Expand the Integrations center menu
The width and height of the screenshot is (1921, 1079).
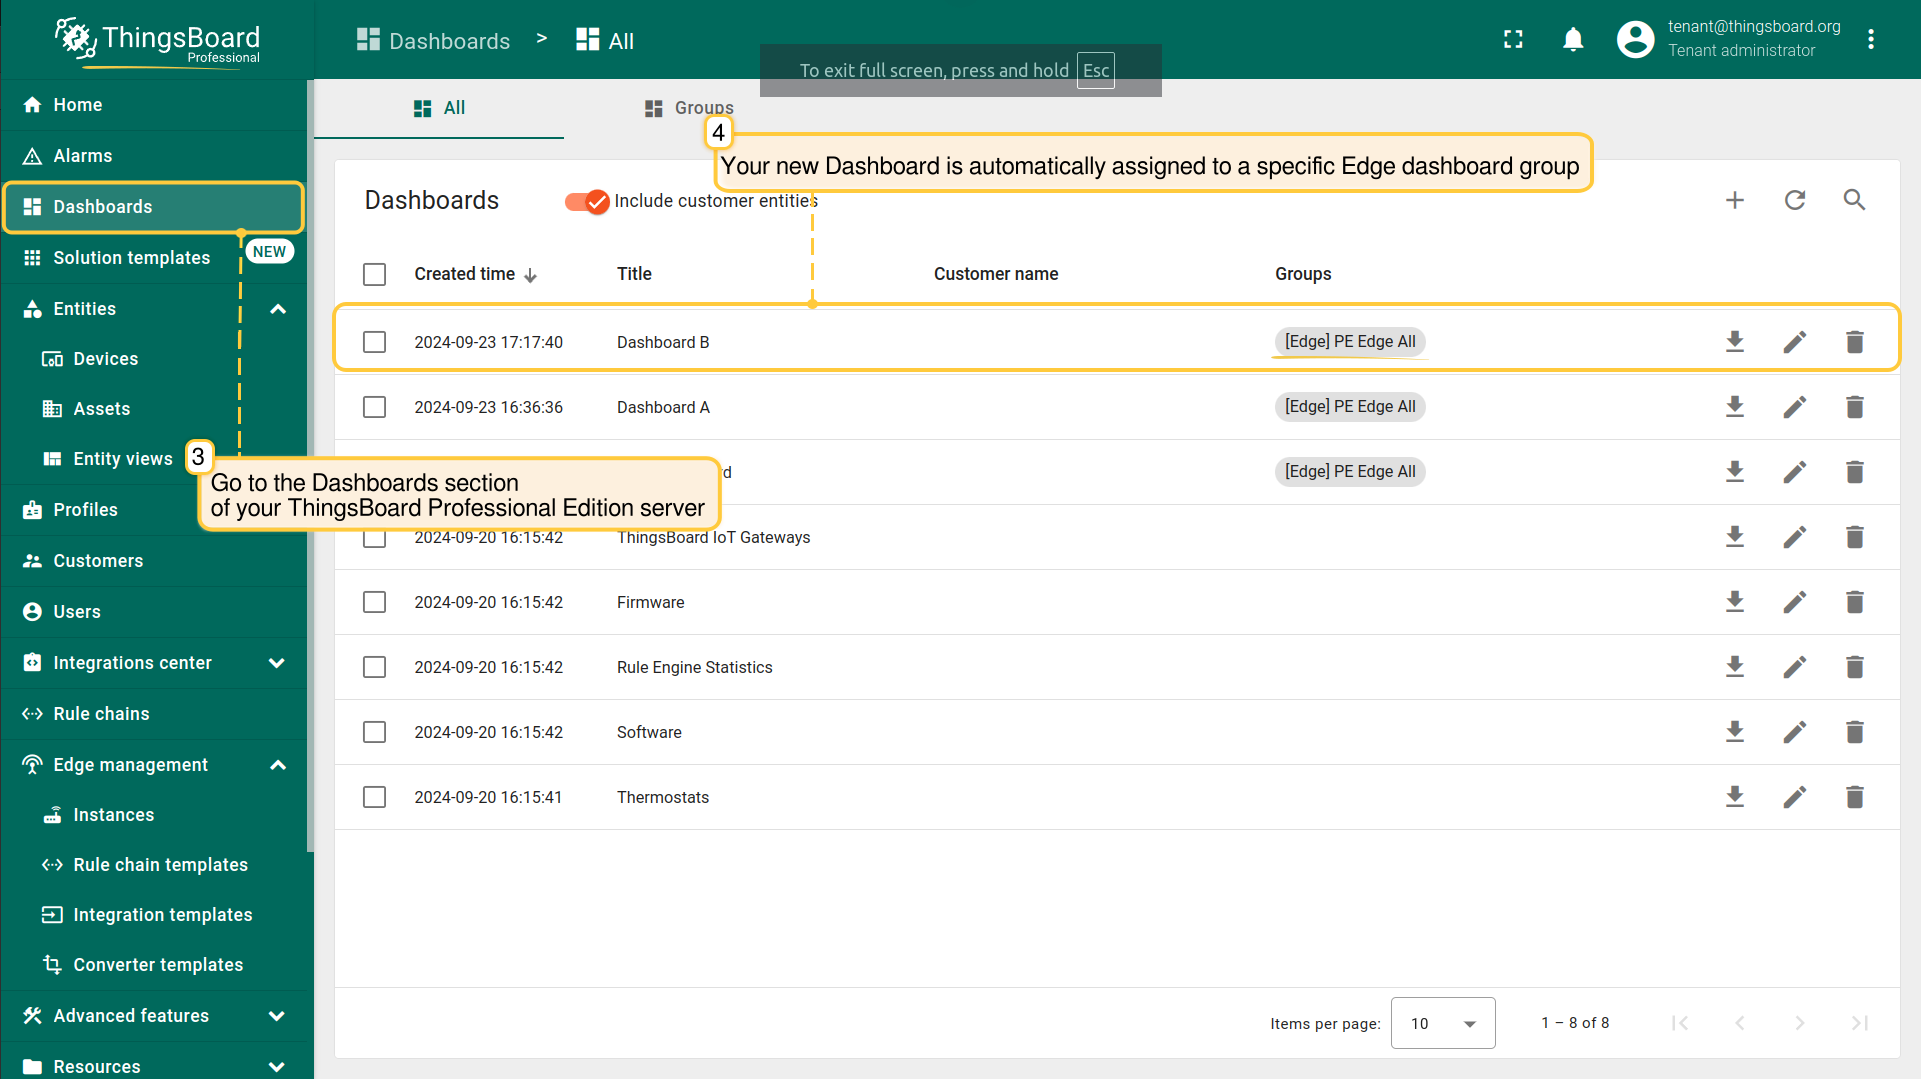(277, 663)
